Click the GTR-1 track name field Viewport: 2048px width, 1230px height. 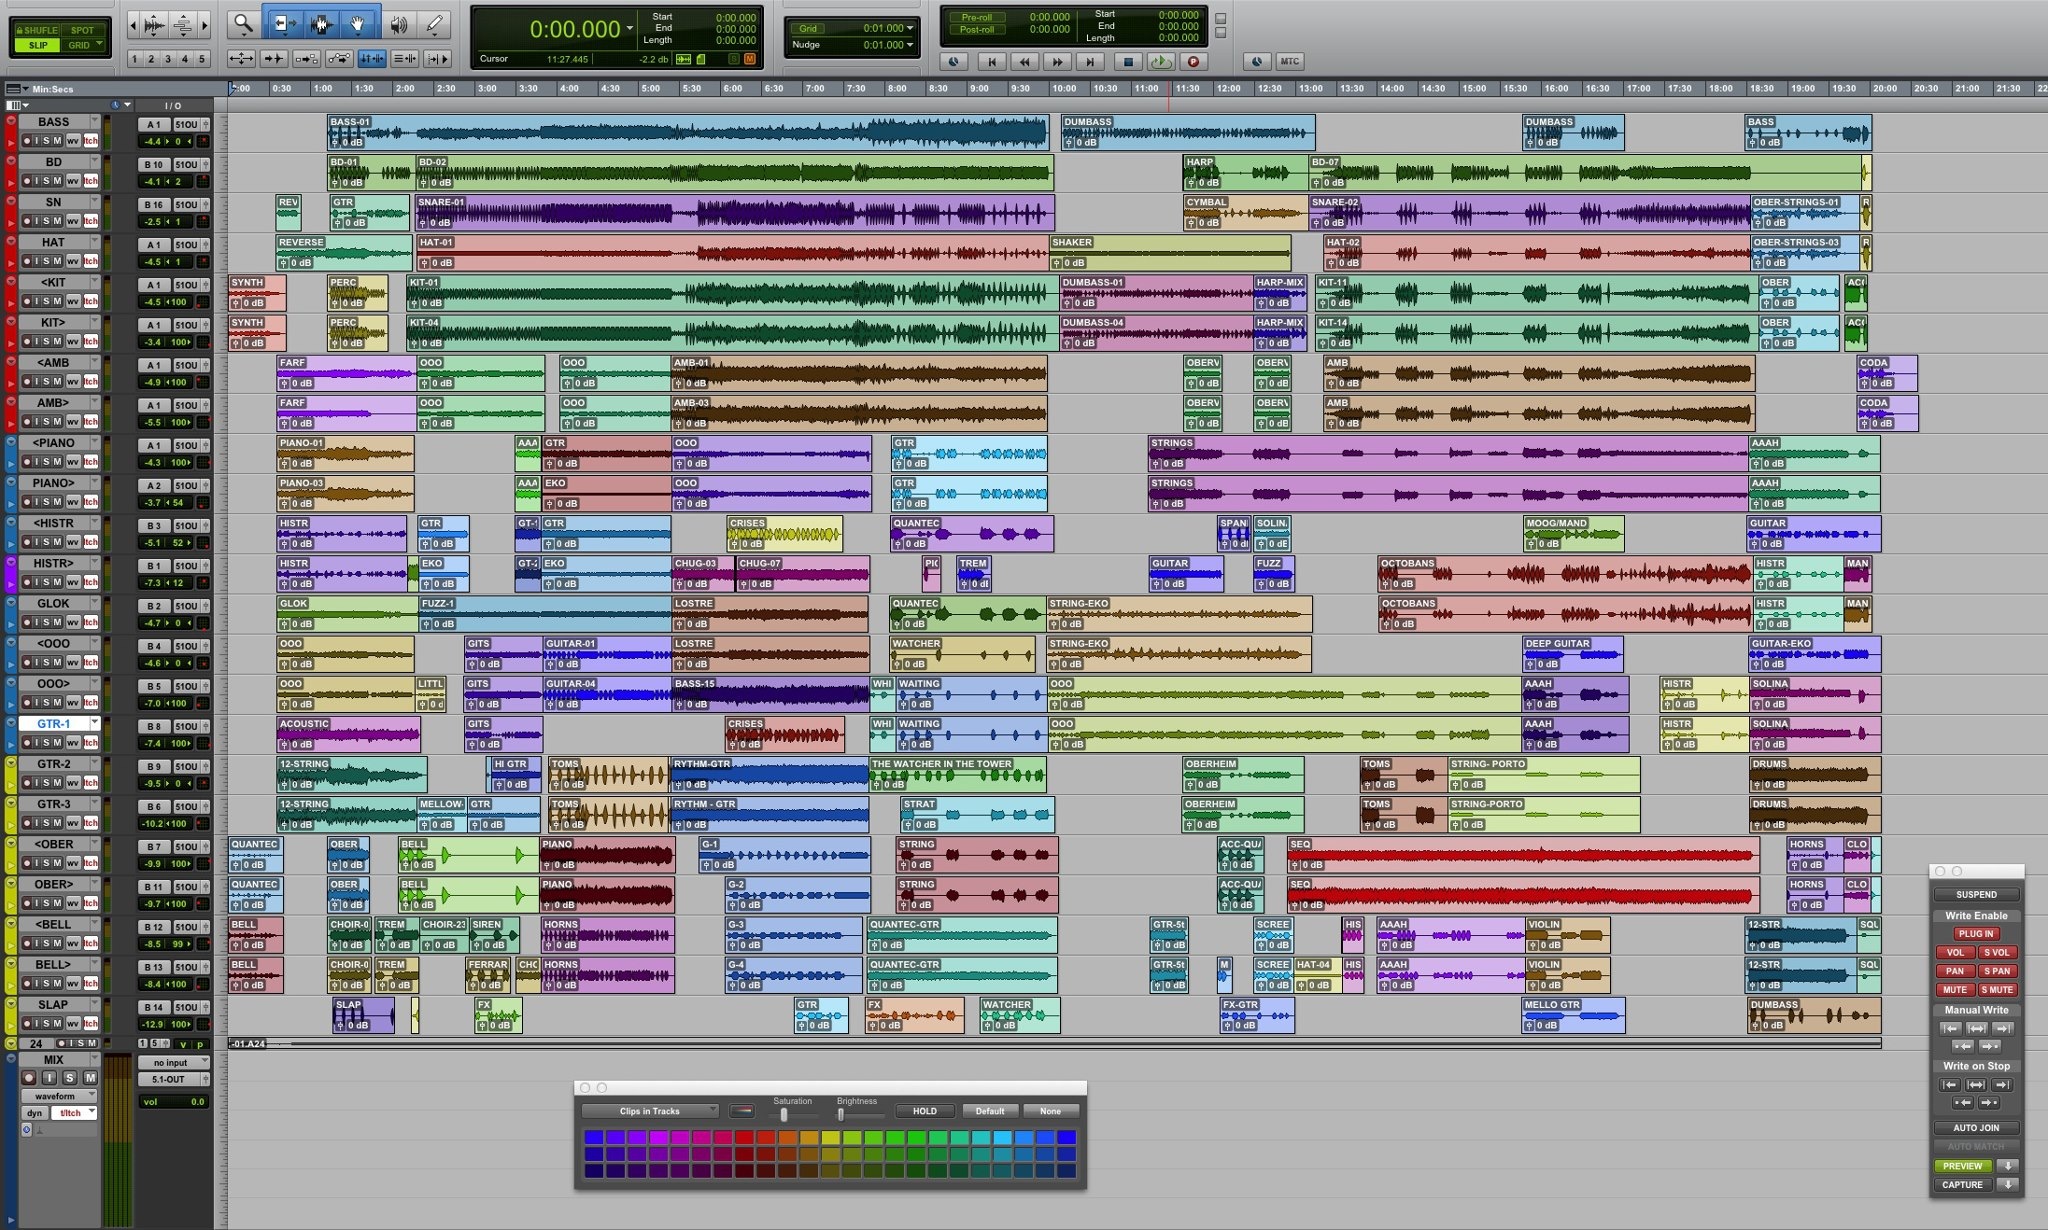55,723
